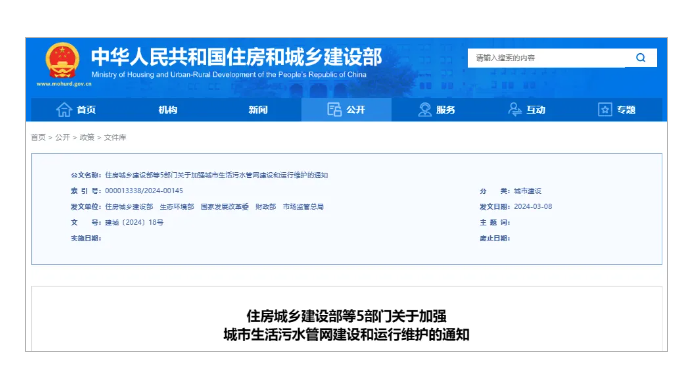Click the star icon beside 专题
The image size is (686, 392).
(605, 109)
